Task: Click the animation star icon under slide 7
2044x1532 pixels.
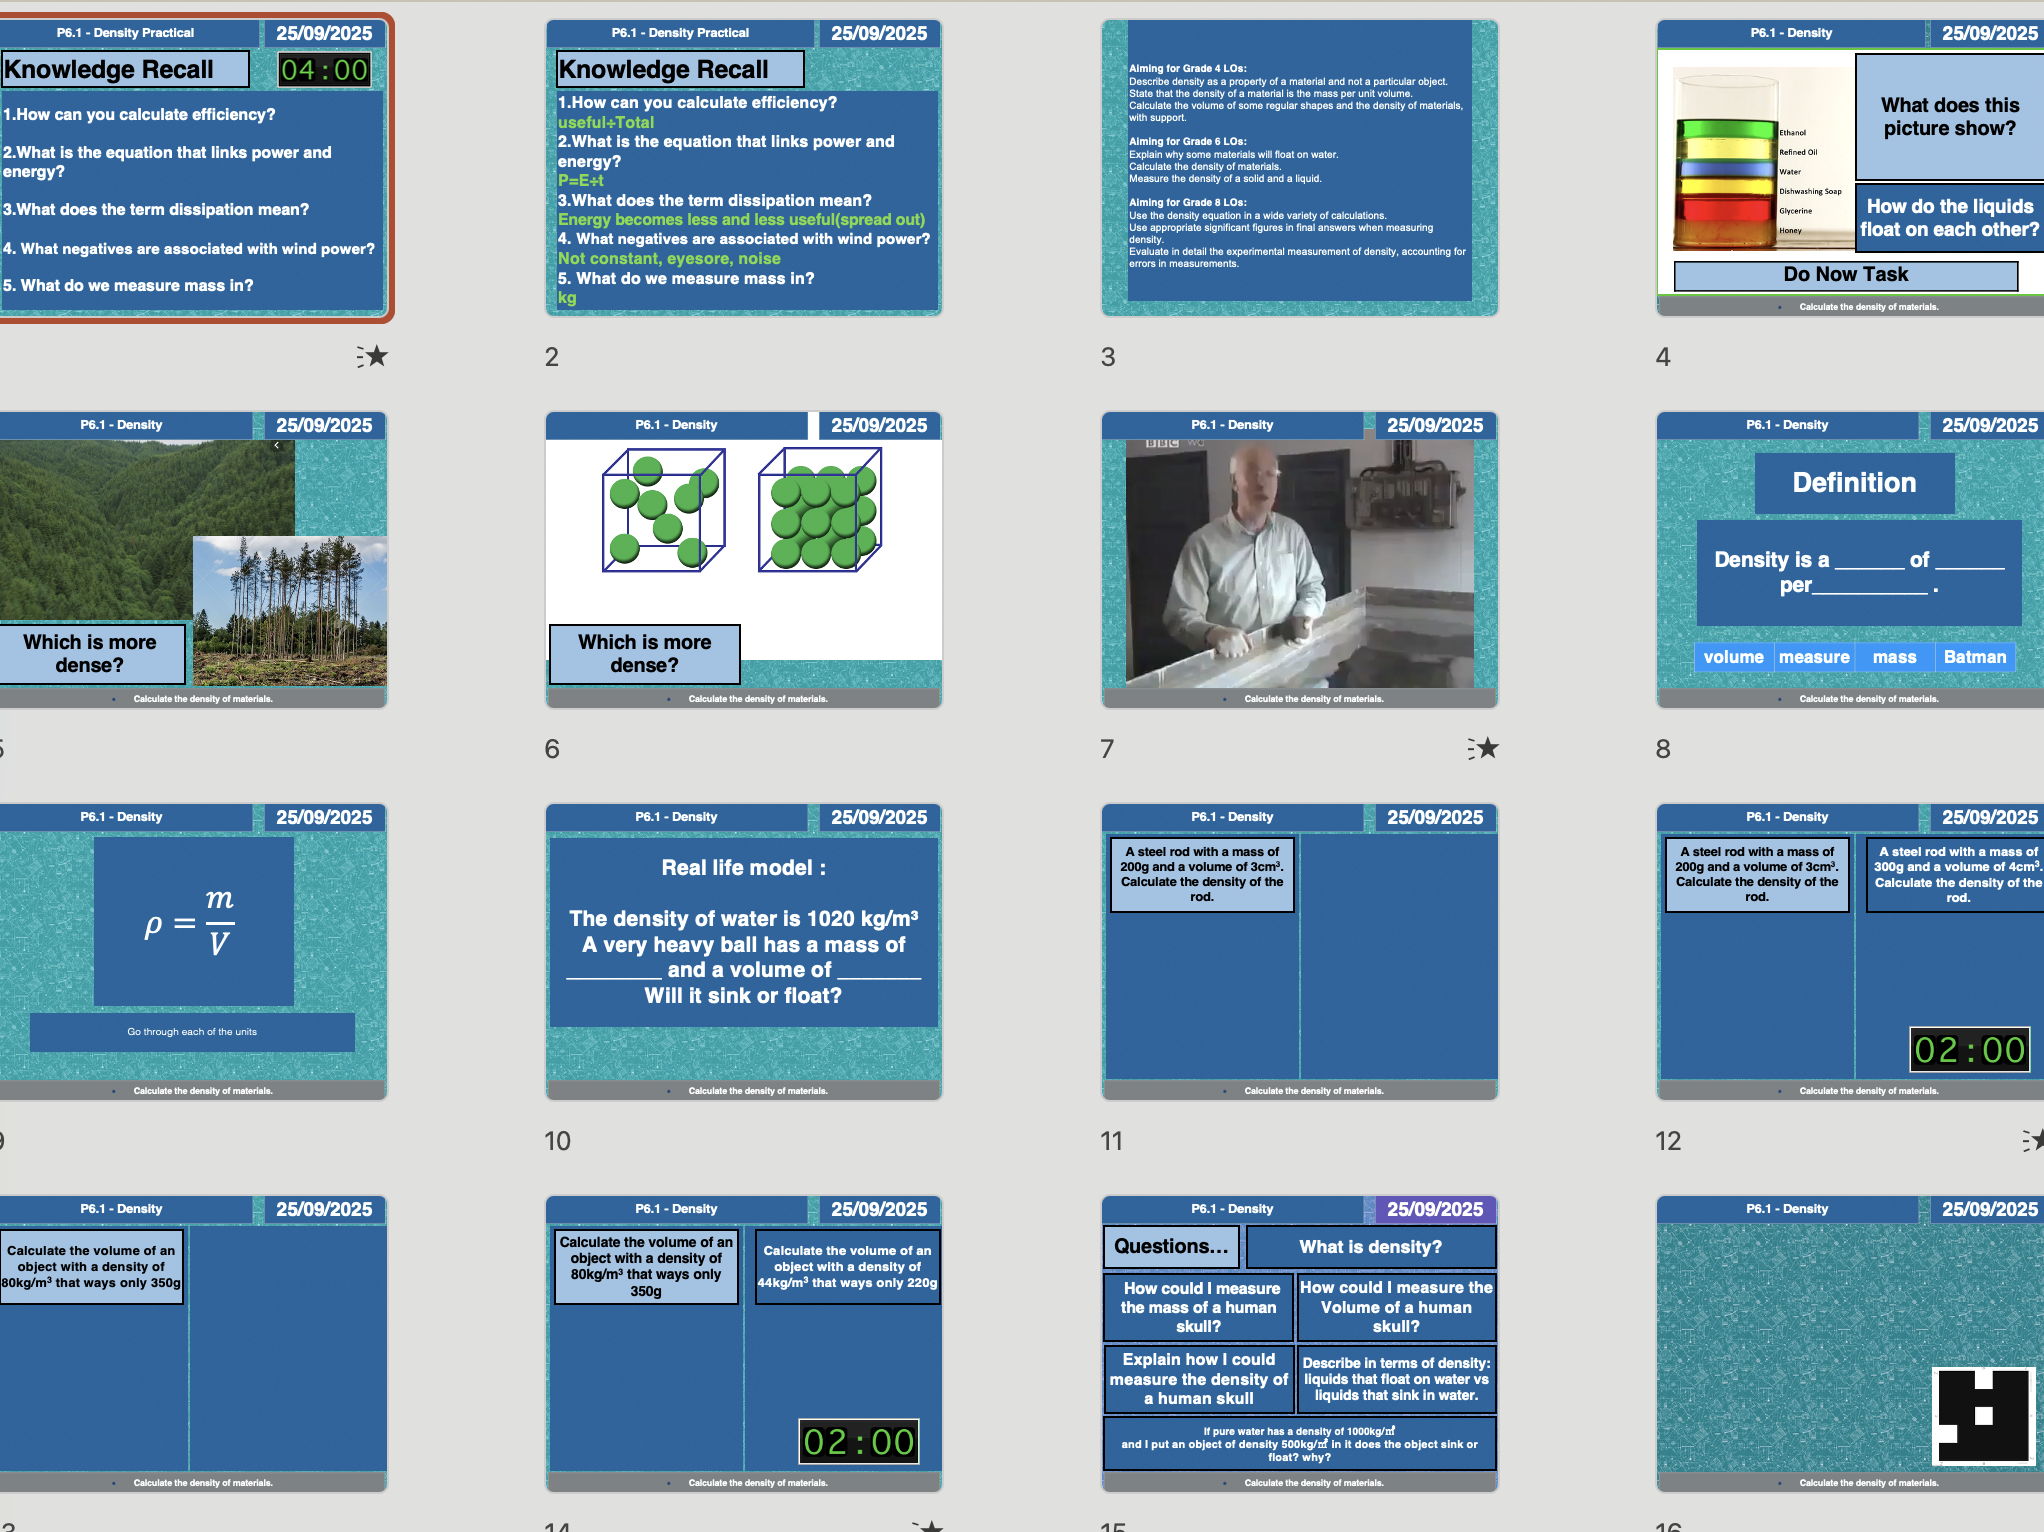Action: tap(1484, 748)
